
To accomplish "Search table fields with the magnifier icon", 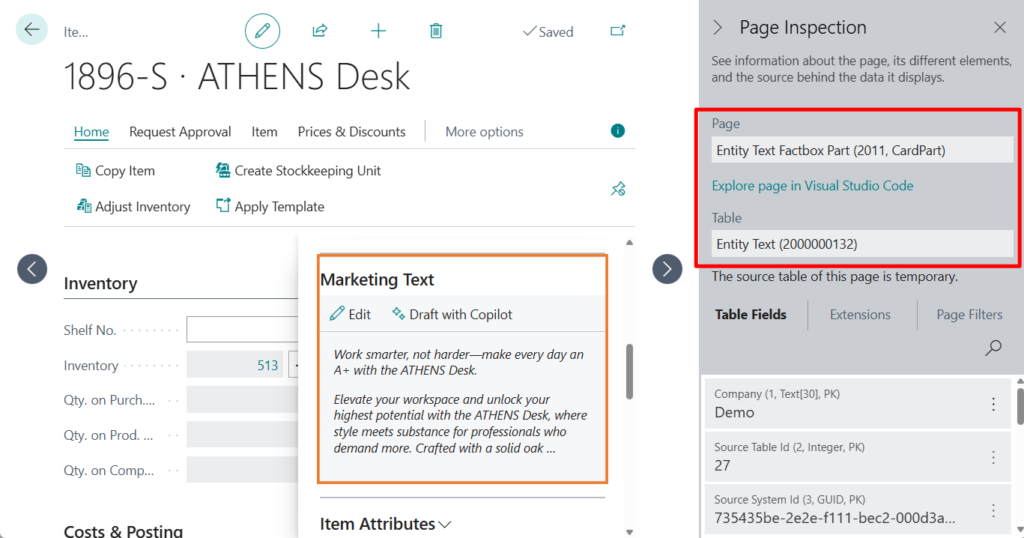I will click(993, 348).
